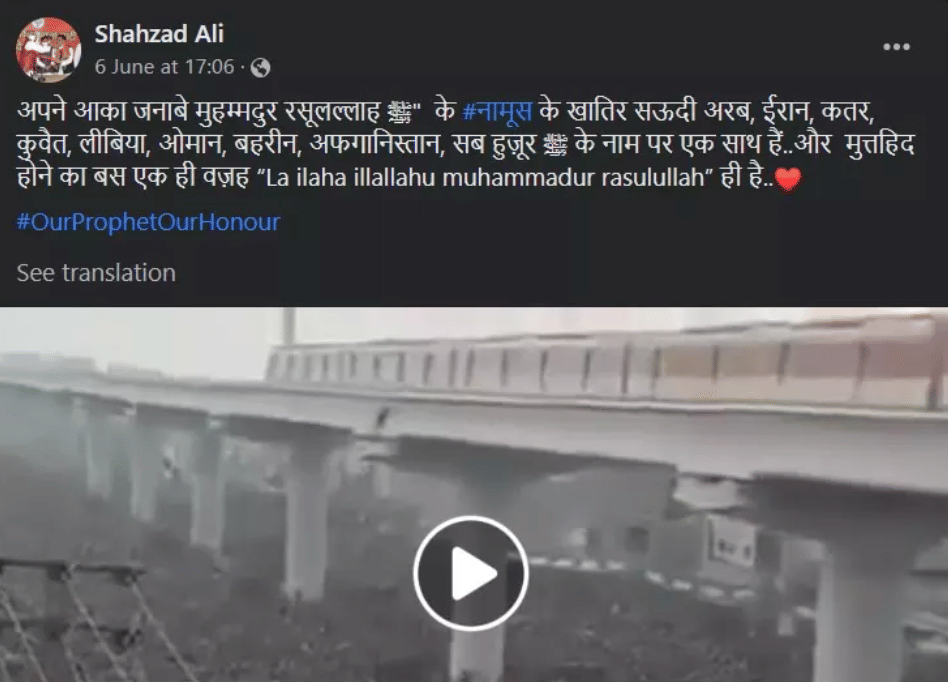Image resolution: width=948 pixels, height=682 pixels.
Task: Click the pole above the viaduct in video
Action: coord(290,326)
